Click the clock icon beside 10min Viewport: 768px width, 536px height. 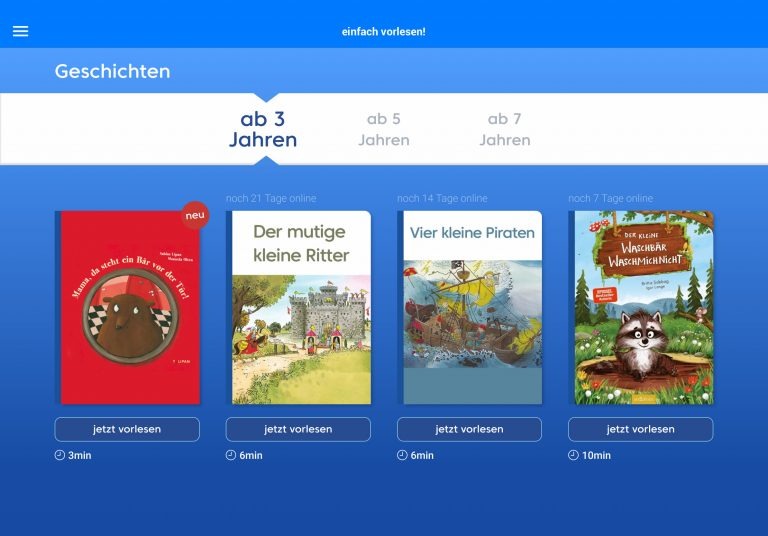pyautogui.click(x=573, y=455)
